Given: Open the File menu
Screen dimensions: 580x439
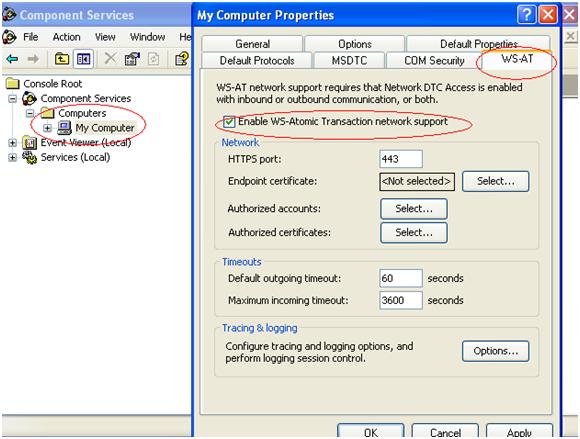Looking at the screenshot, I should [x=31, y=37].
